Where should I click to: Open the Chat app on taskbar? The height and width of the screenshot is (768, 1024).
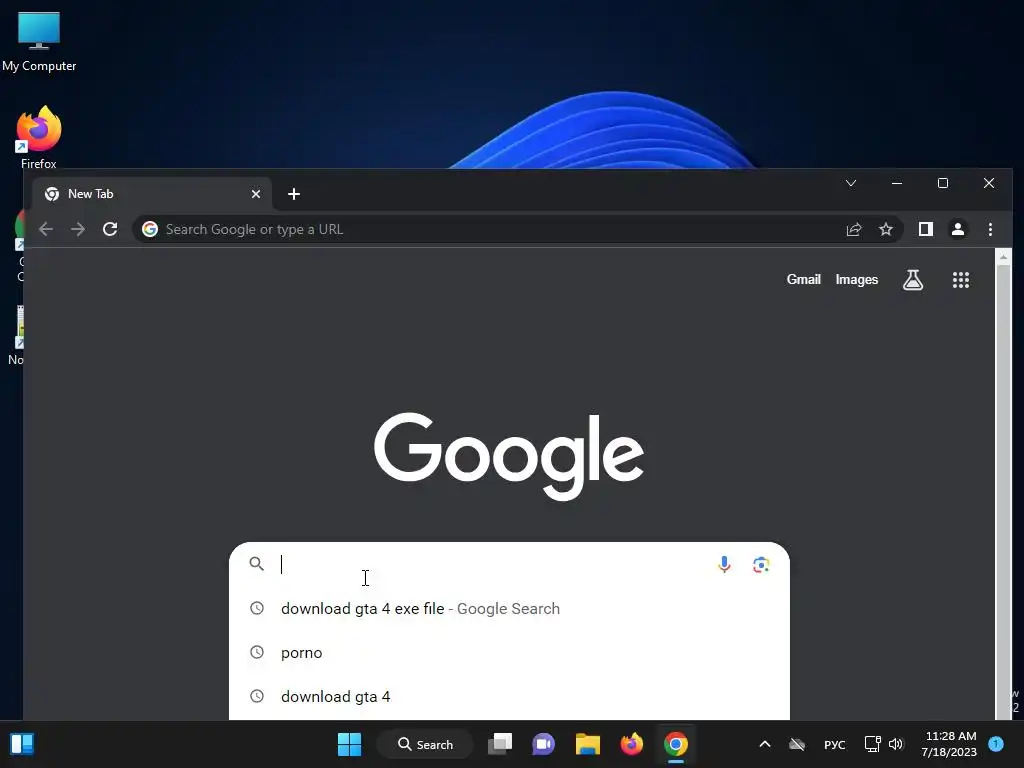click(543, 744)
